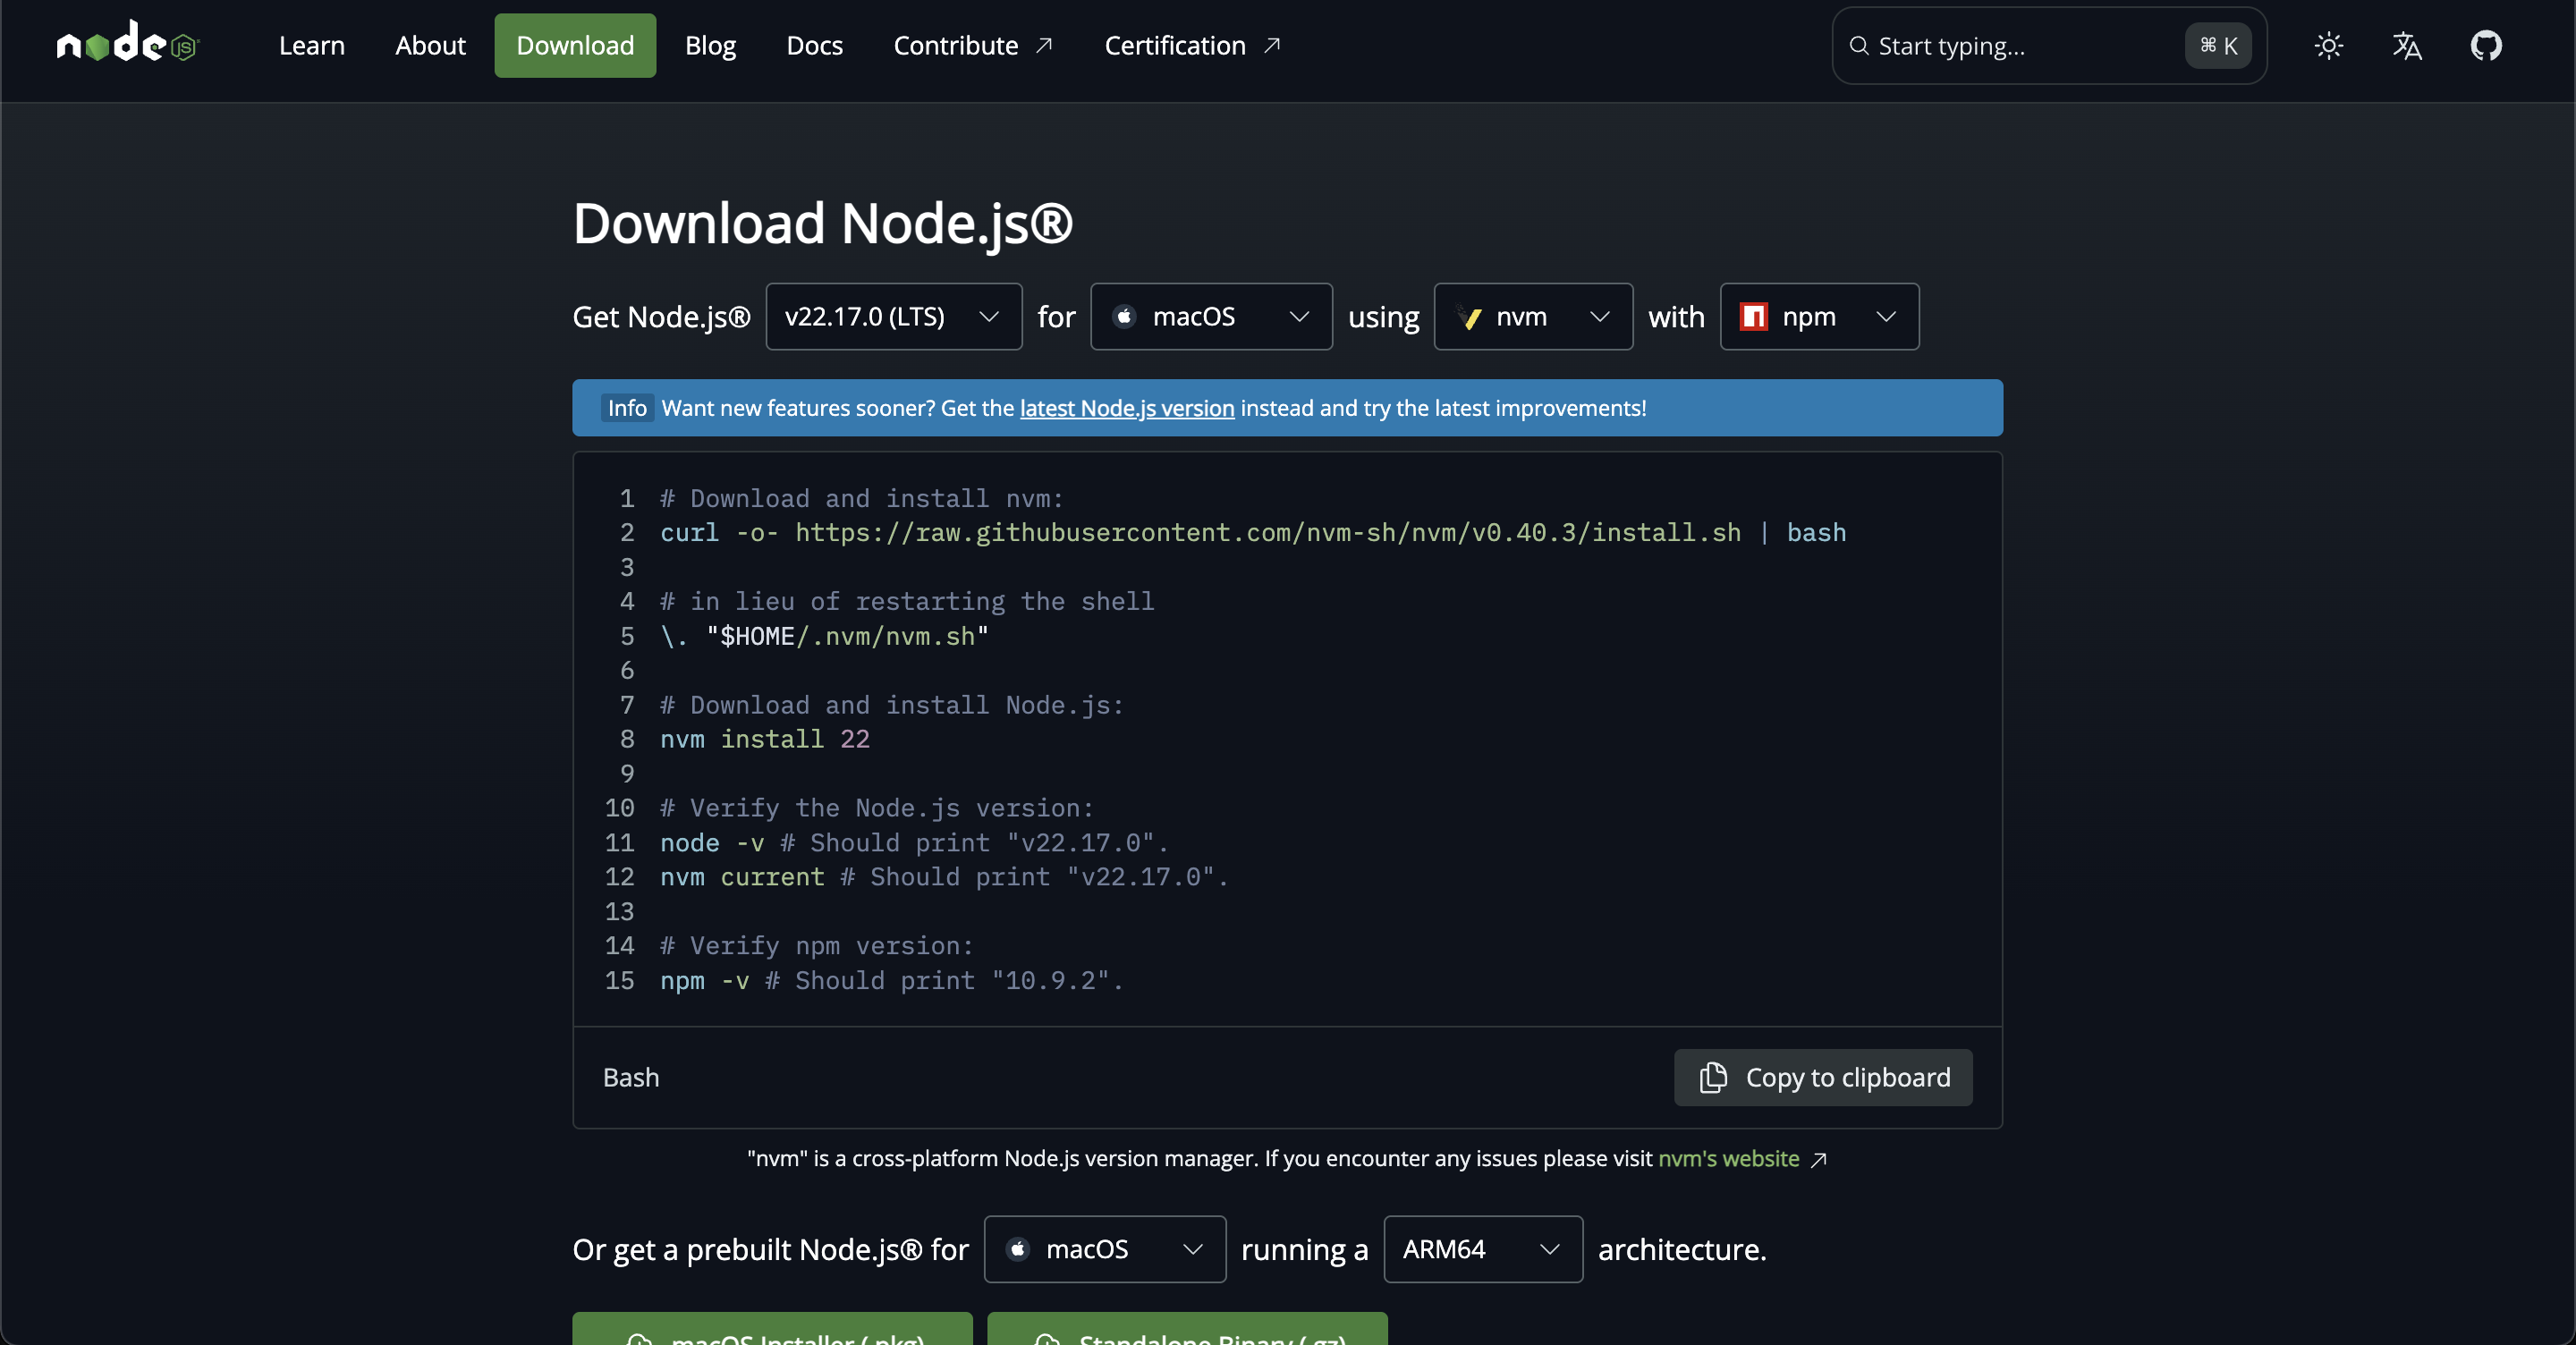
Task: Open the Learn menu item
Action: [311, 45]
